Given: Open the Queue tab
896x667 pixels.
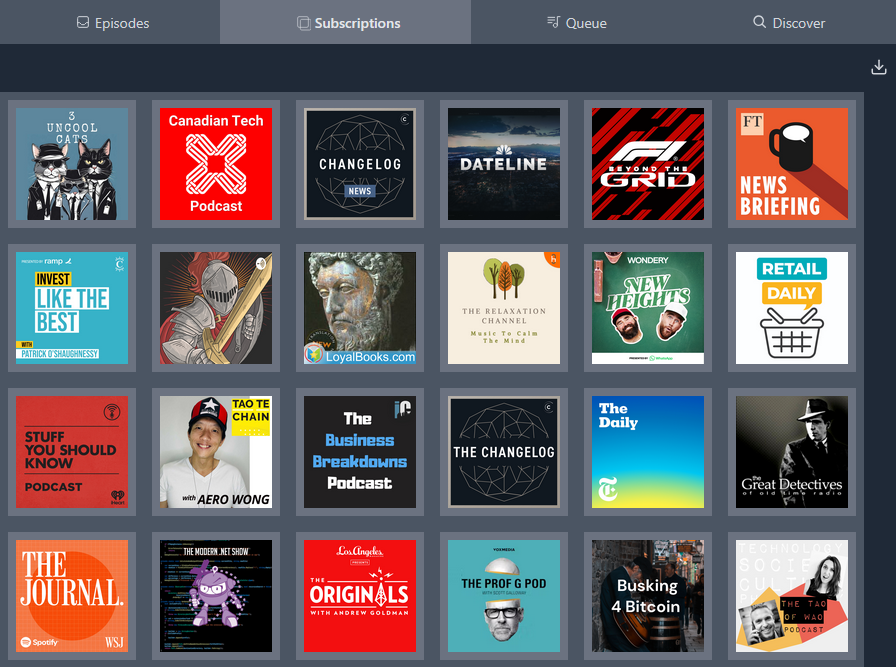Looking at the screenshot, I should 576,22.
